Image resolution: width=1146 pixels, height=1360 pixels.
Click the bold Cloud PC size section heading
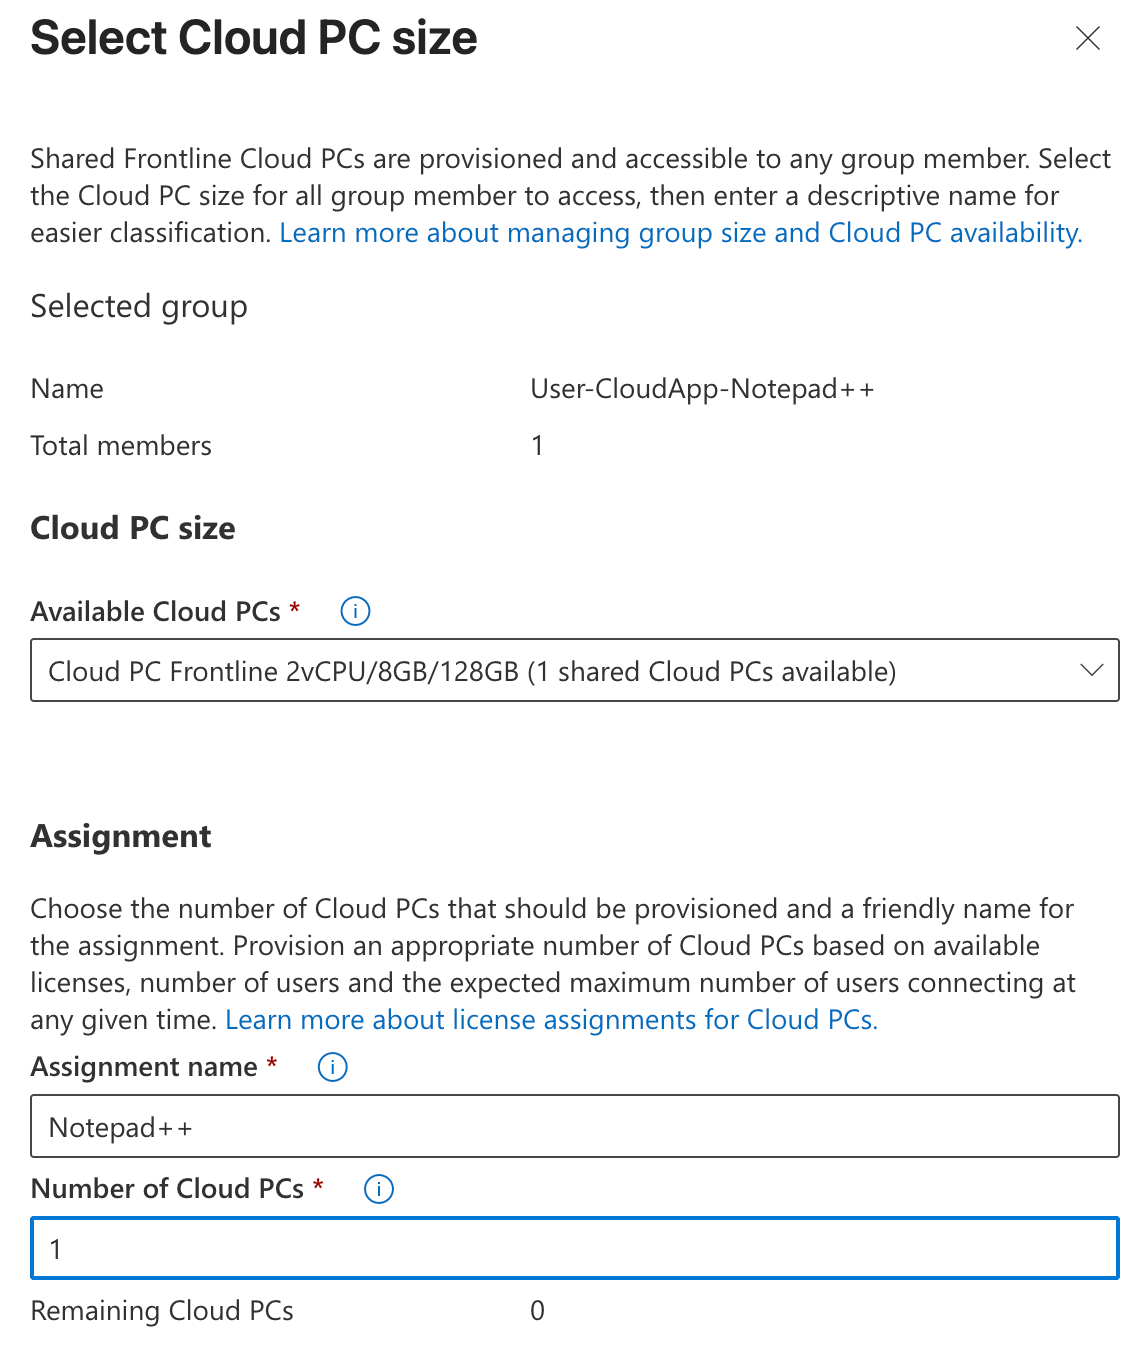pos(133,528)
